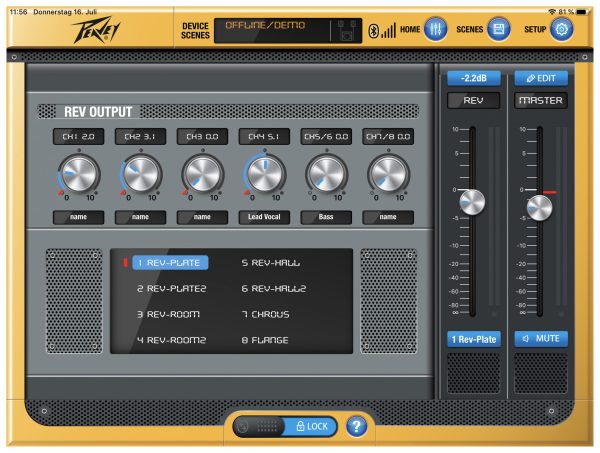This screenshot has height=453, width=600.
Task: Click the CH3 reverb send knob
Action: coord(202,174)
